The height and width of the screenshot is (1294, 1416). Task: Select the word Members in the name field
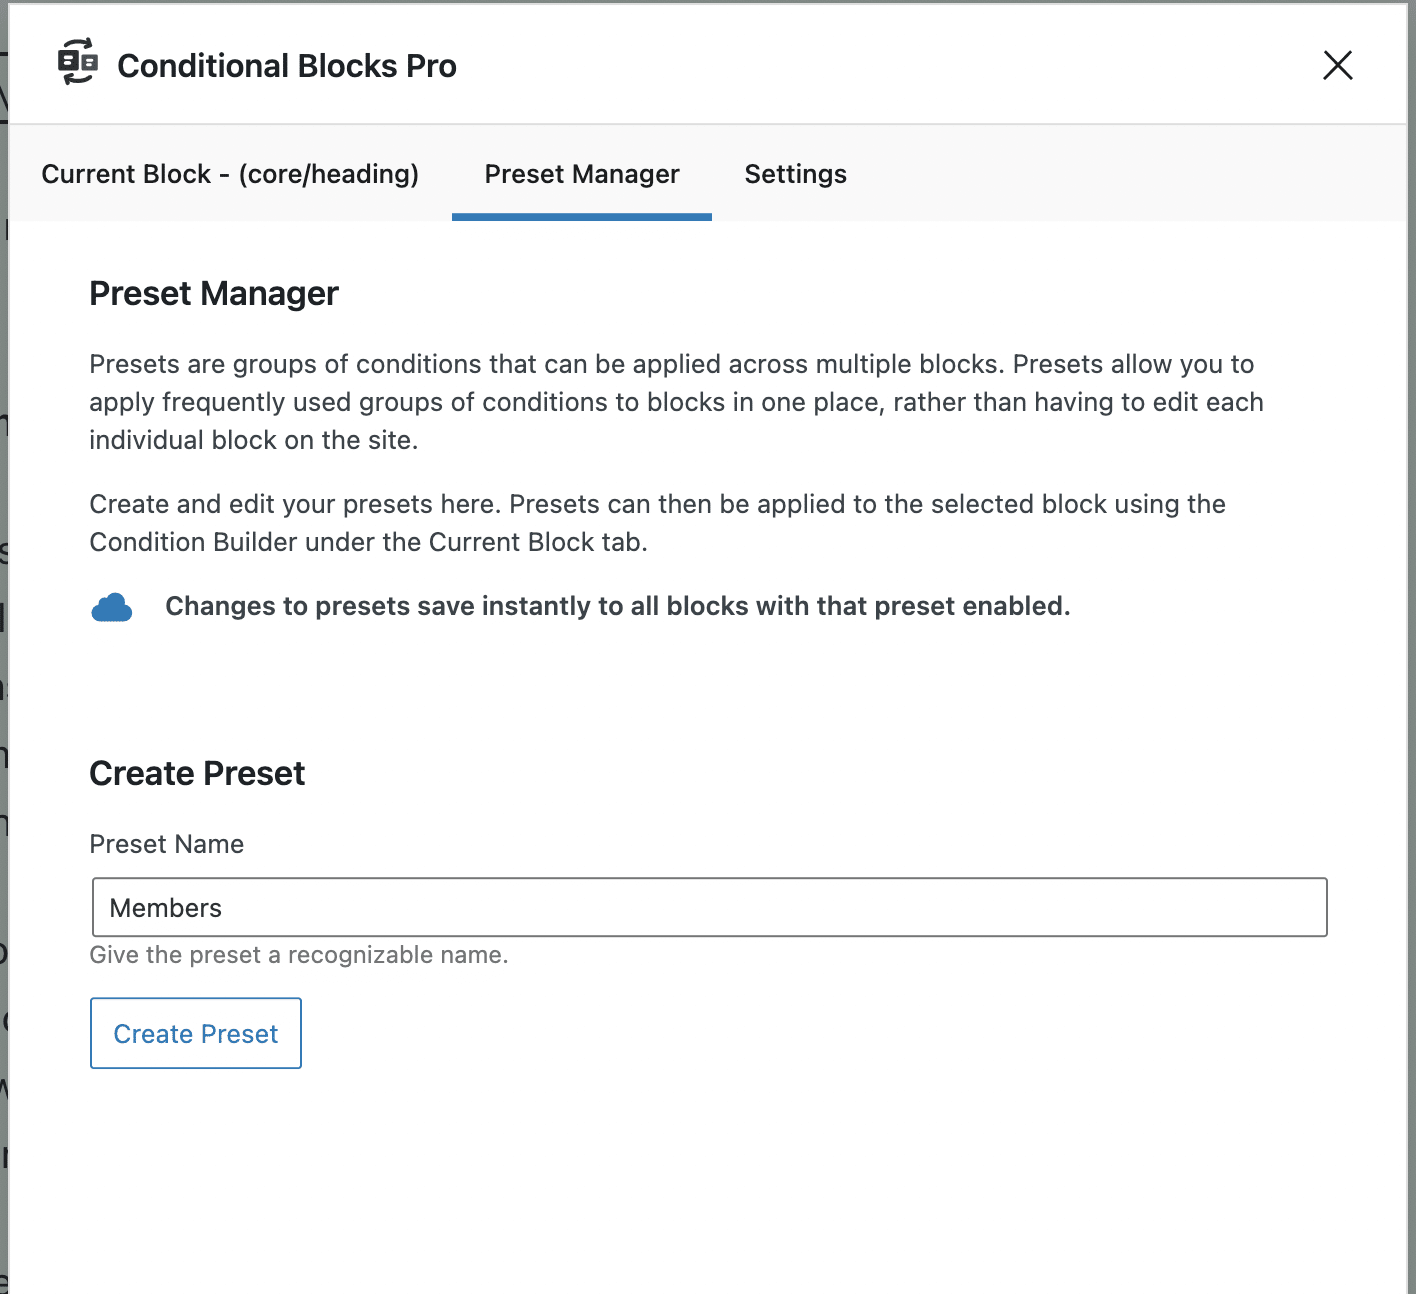pos(166,907)
